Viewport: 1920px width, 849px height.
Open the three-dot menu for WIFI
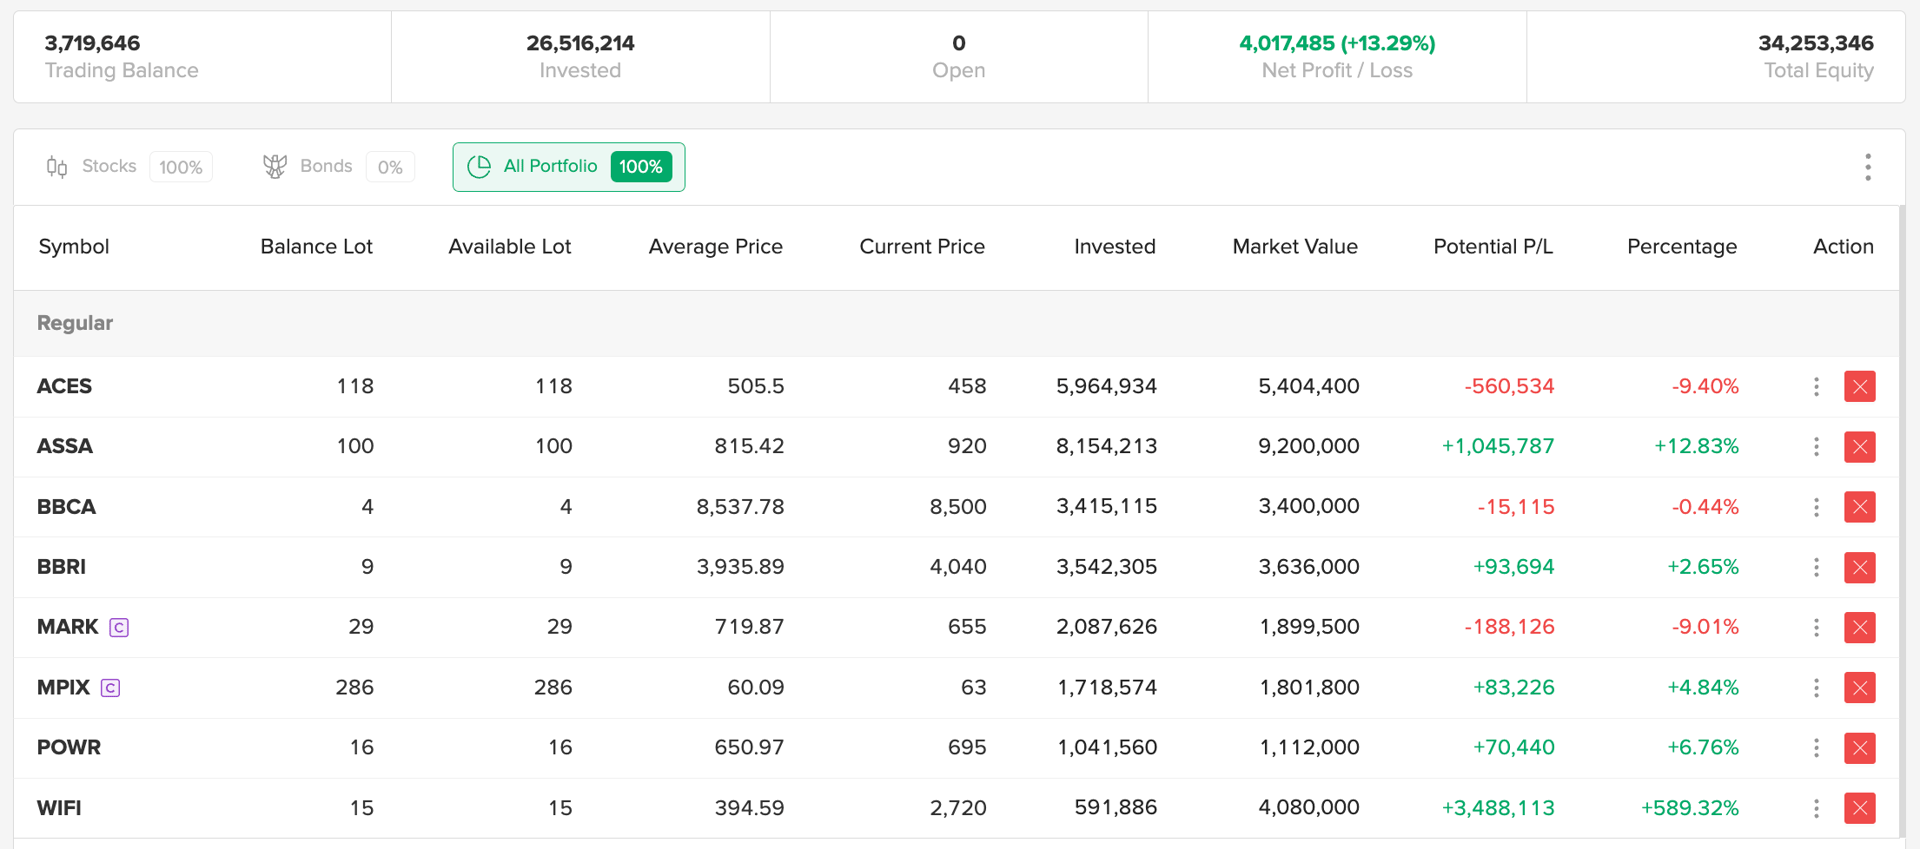coord(1816,808)
